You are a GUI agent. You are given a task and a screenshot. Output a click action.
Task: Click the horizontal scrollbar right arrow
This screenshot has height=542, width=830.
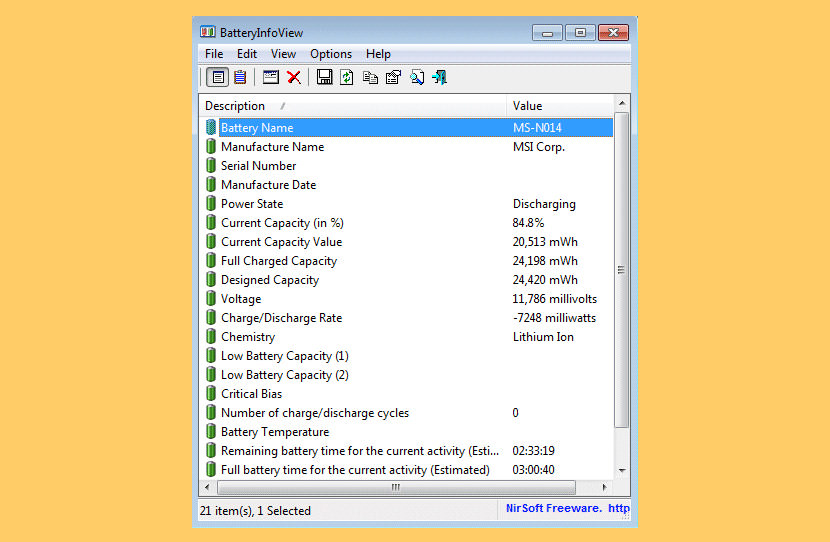pos(605,487)
